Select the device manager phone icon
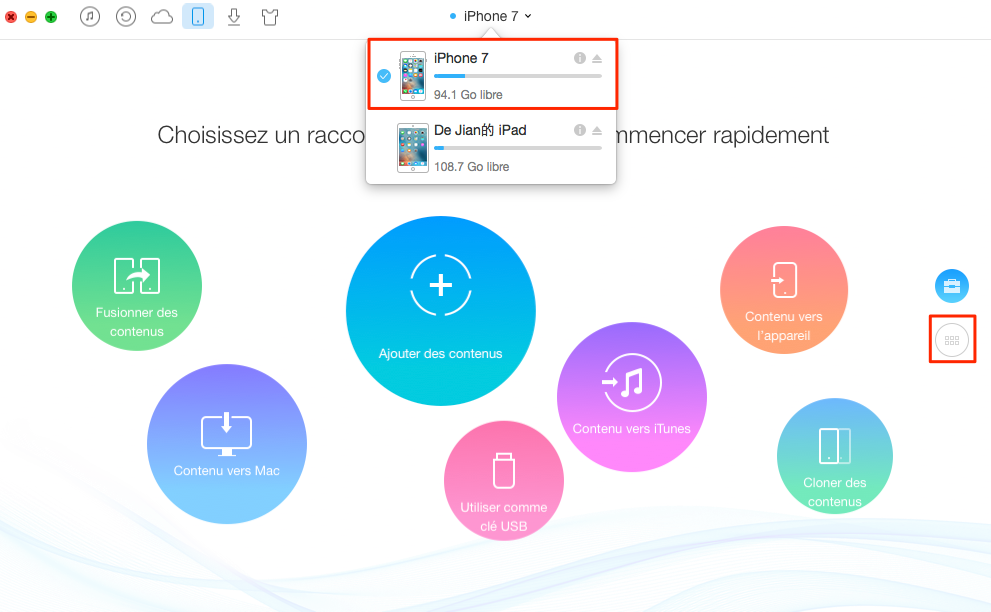 click(198, 16)
